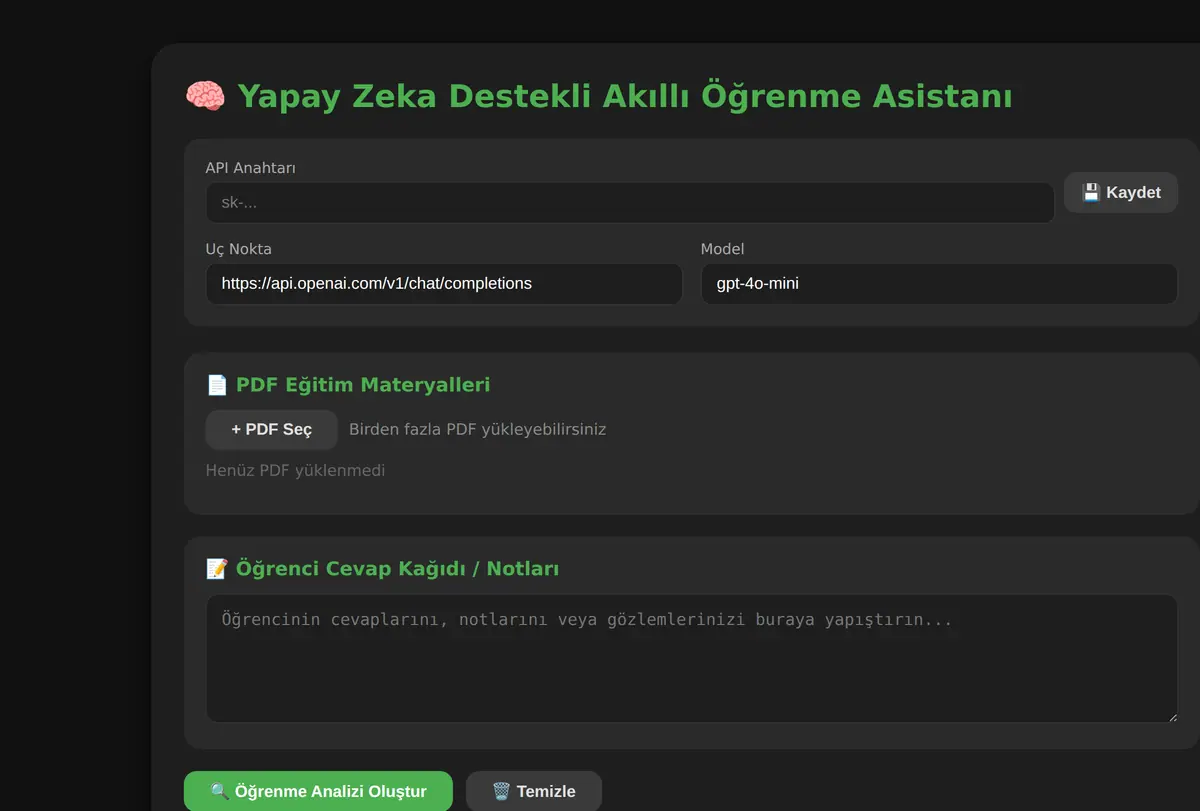Click the memo icon beside Öğrenci Cevap Kağıdı
This screenshot has height=811, width=1200.
[x=217, y=569]
